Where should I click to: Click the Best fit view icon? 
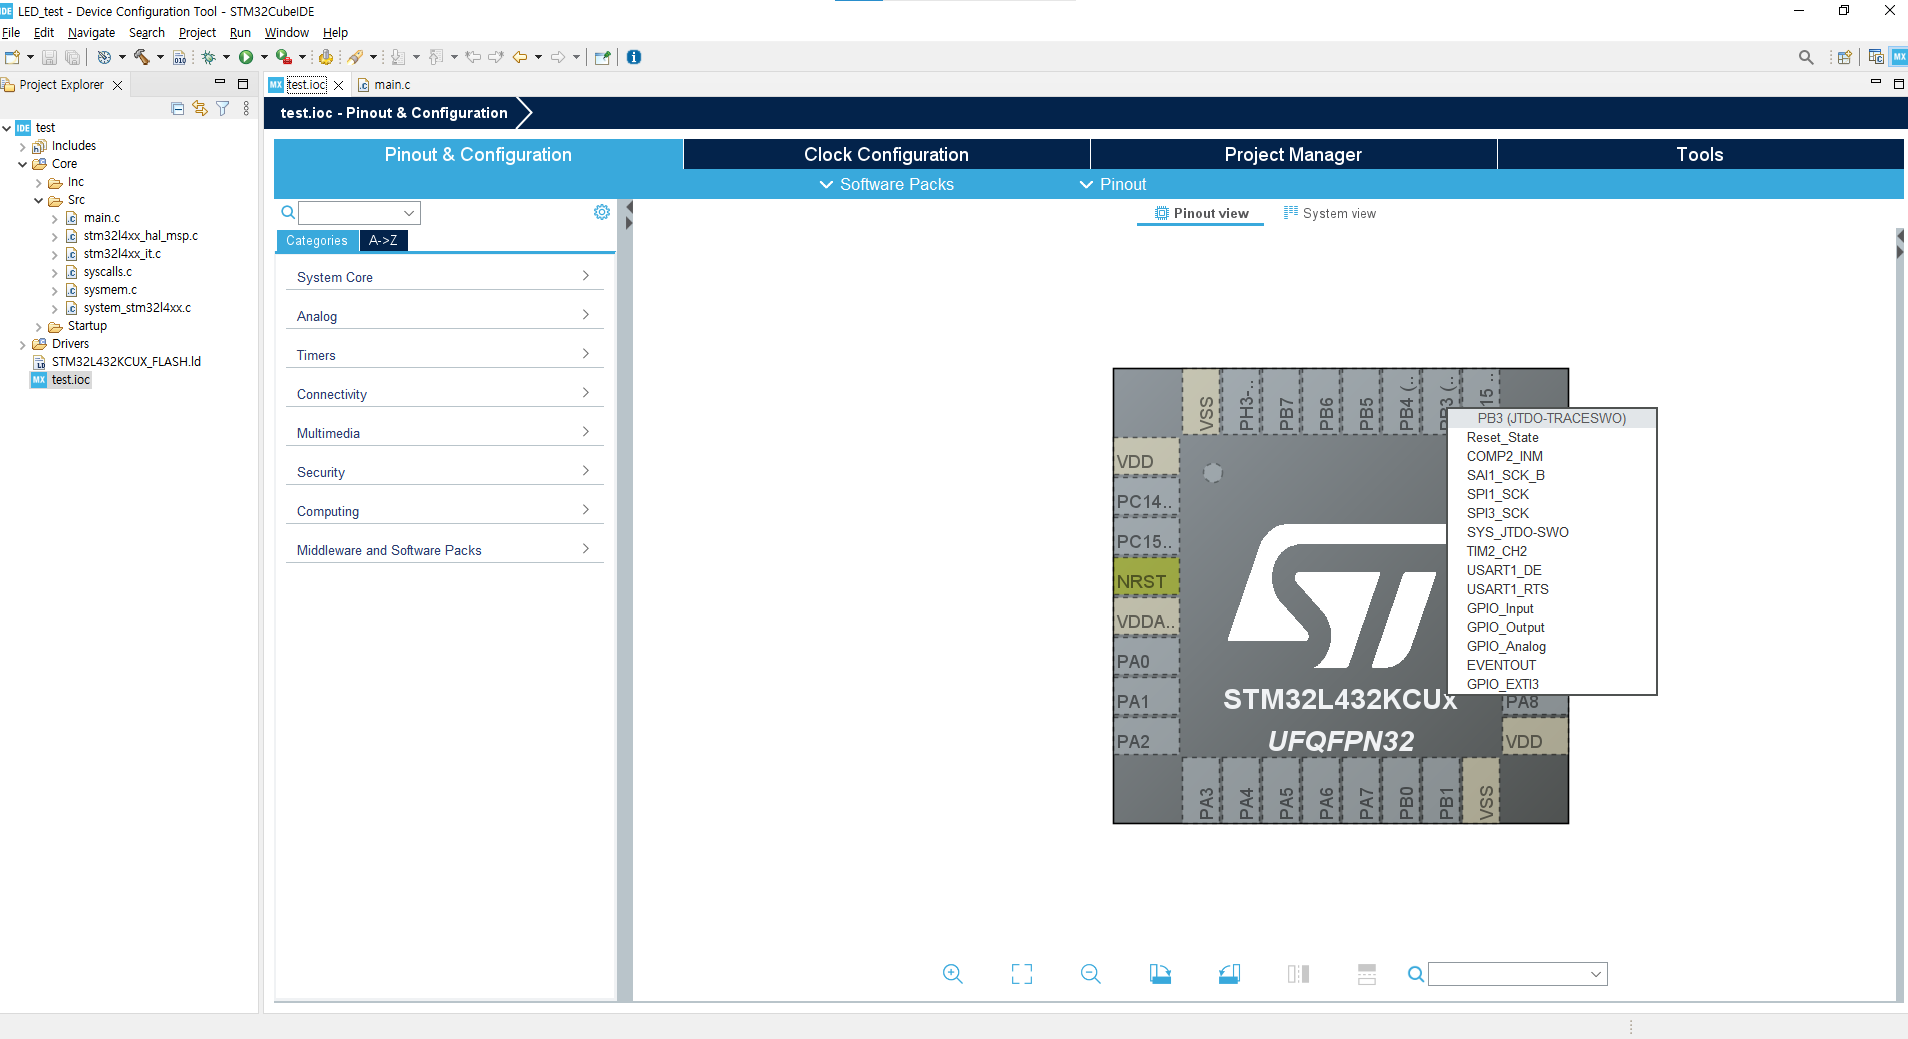pos(1021,974)
